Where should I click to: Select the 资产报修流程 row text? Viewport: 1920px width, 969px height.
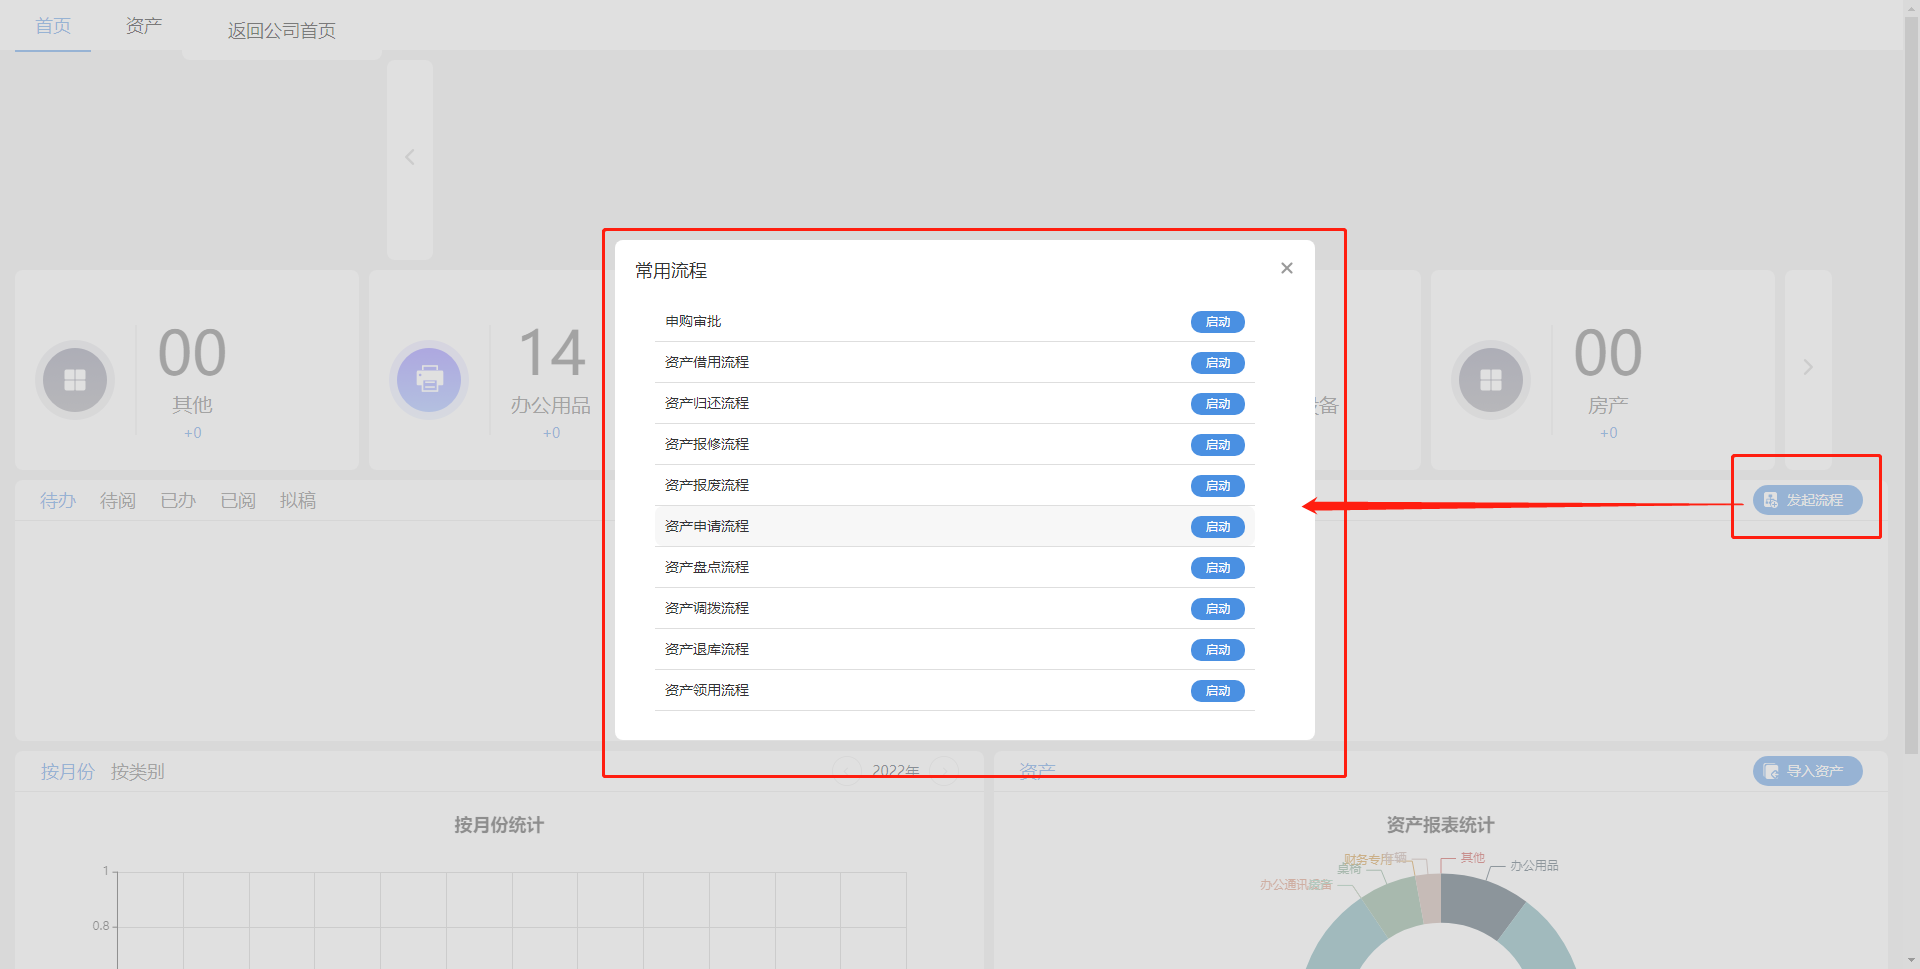pyautogui.click(x=707, y=444)
